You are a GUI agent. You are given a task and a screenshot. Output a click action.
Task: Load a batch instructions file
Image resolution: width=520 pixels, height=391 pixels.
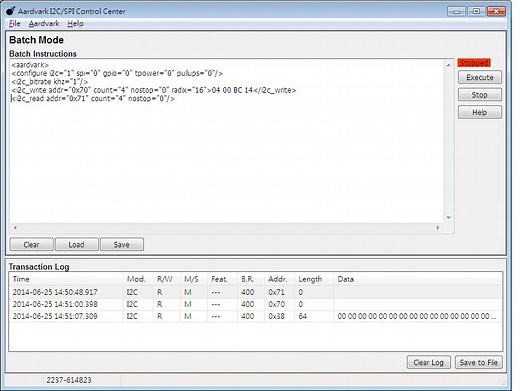click(x=77, y=244)
